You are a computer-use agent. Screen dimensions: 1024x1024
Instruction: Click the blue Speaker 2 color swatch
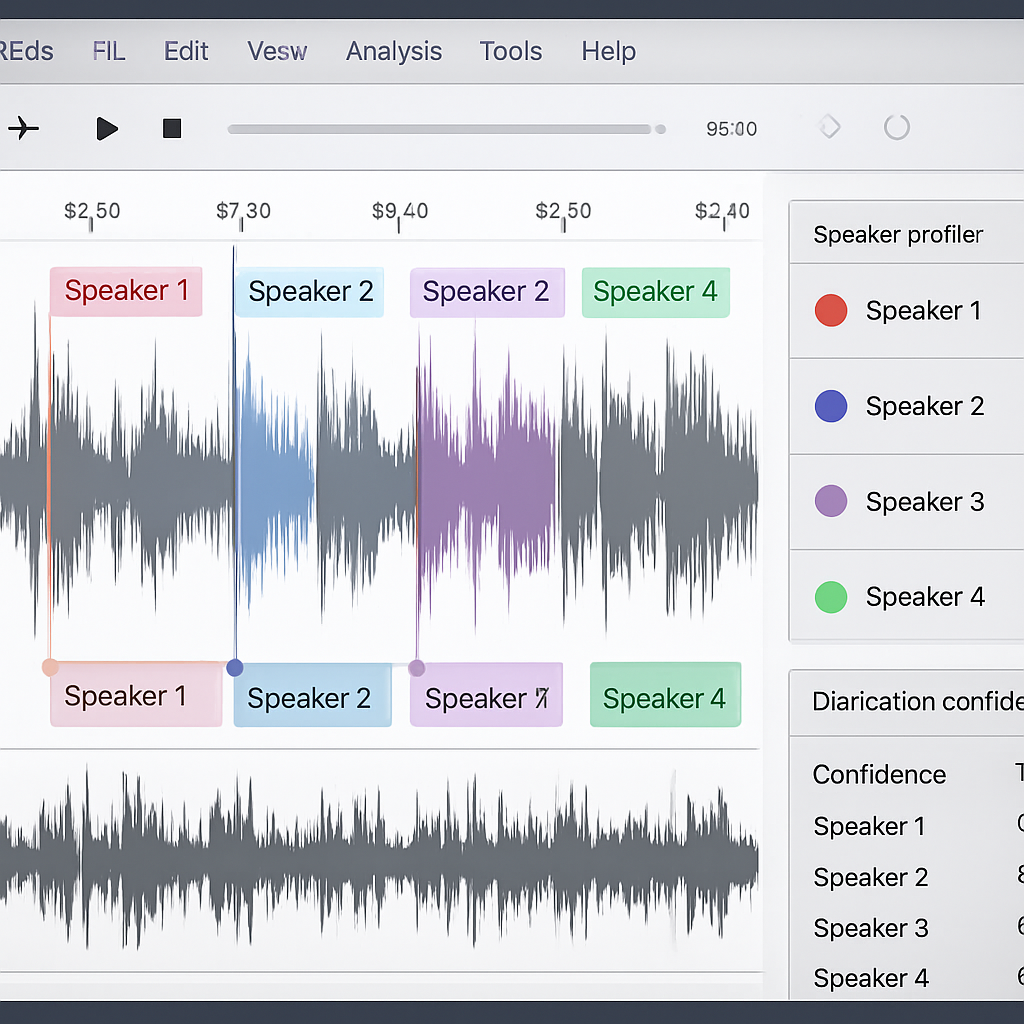[x=831, y=406]
